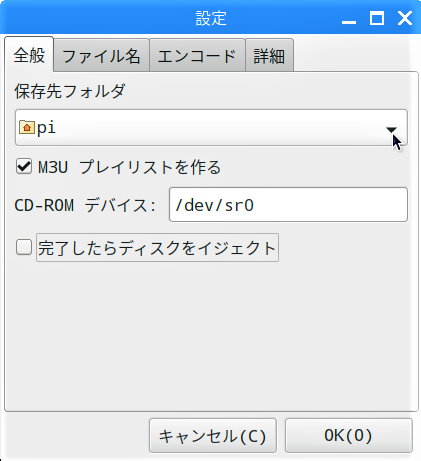Close the 設定 dialog with X

pyautogui.click(x=405, y=18)
